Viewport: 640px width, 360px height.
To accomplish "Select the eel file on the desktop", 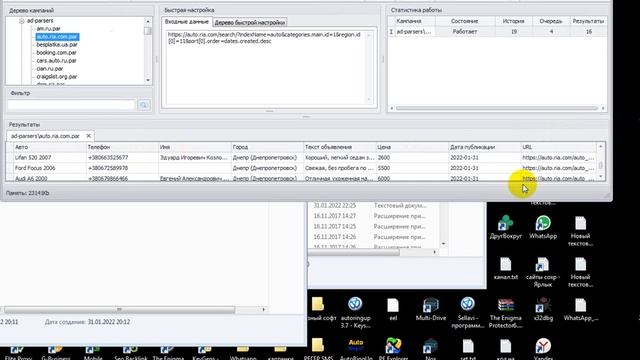I will [393, 309].
